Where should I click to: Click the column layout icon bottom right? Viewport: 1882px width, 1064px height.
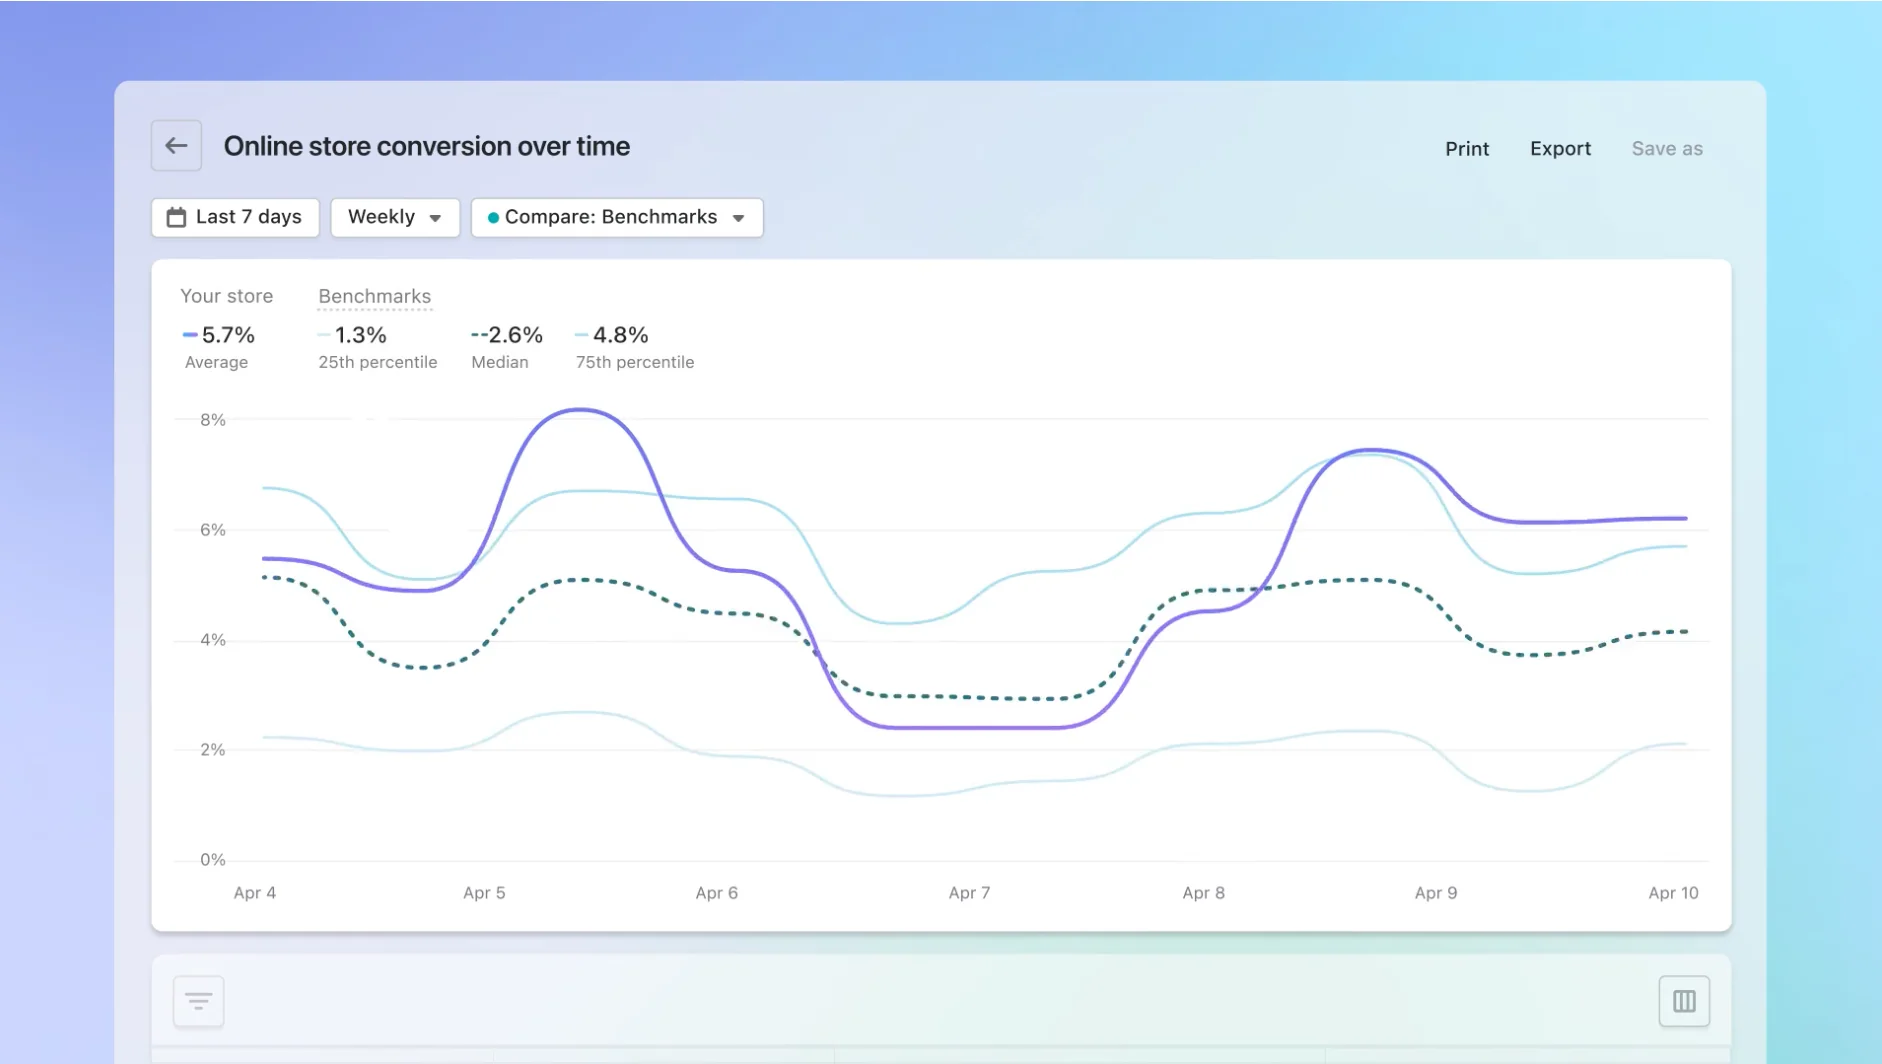click(x=1684, y=1001)
